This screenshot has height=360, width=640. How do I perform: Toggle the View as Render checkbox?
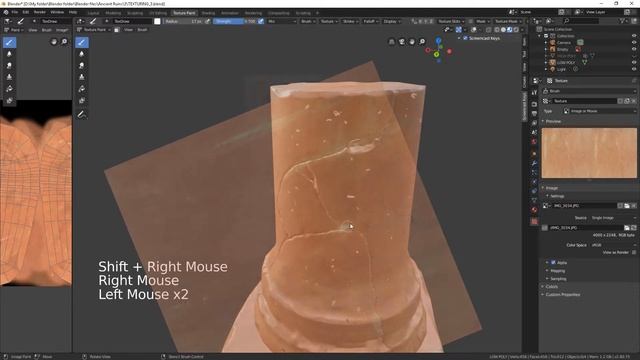coord(634,252)
